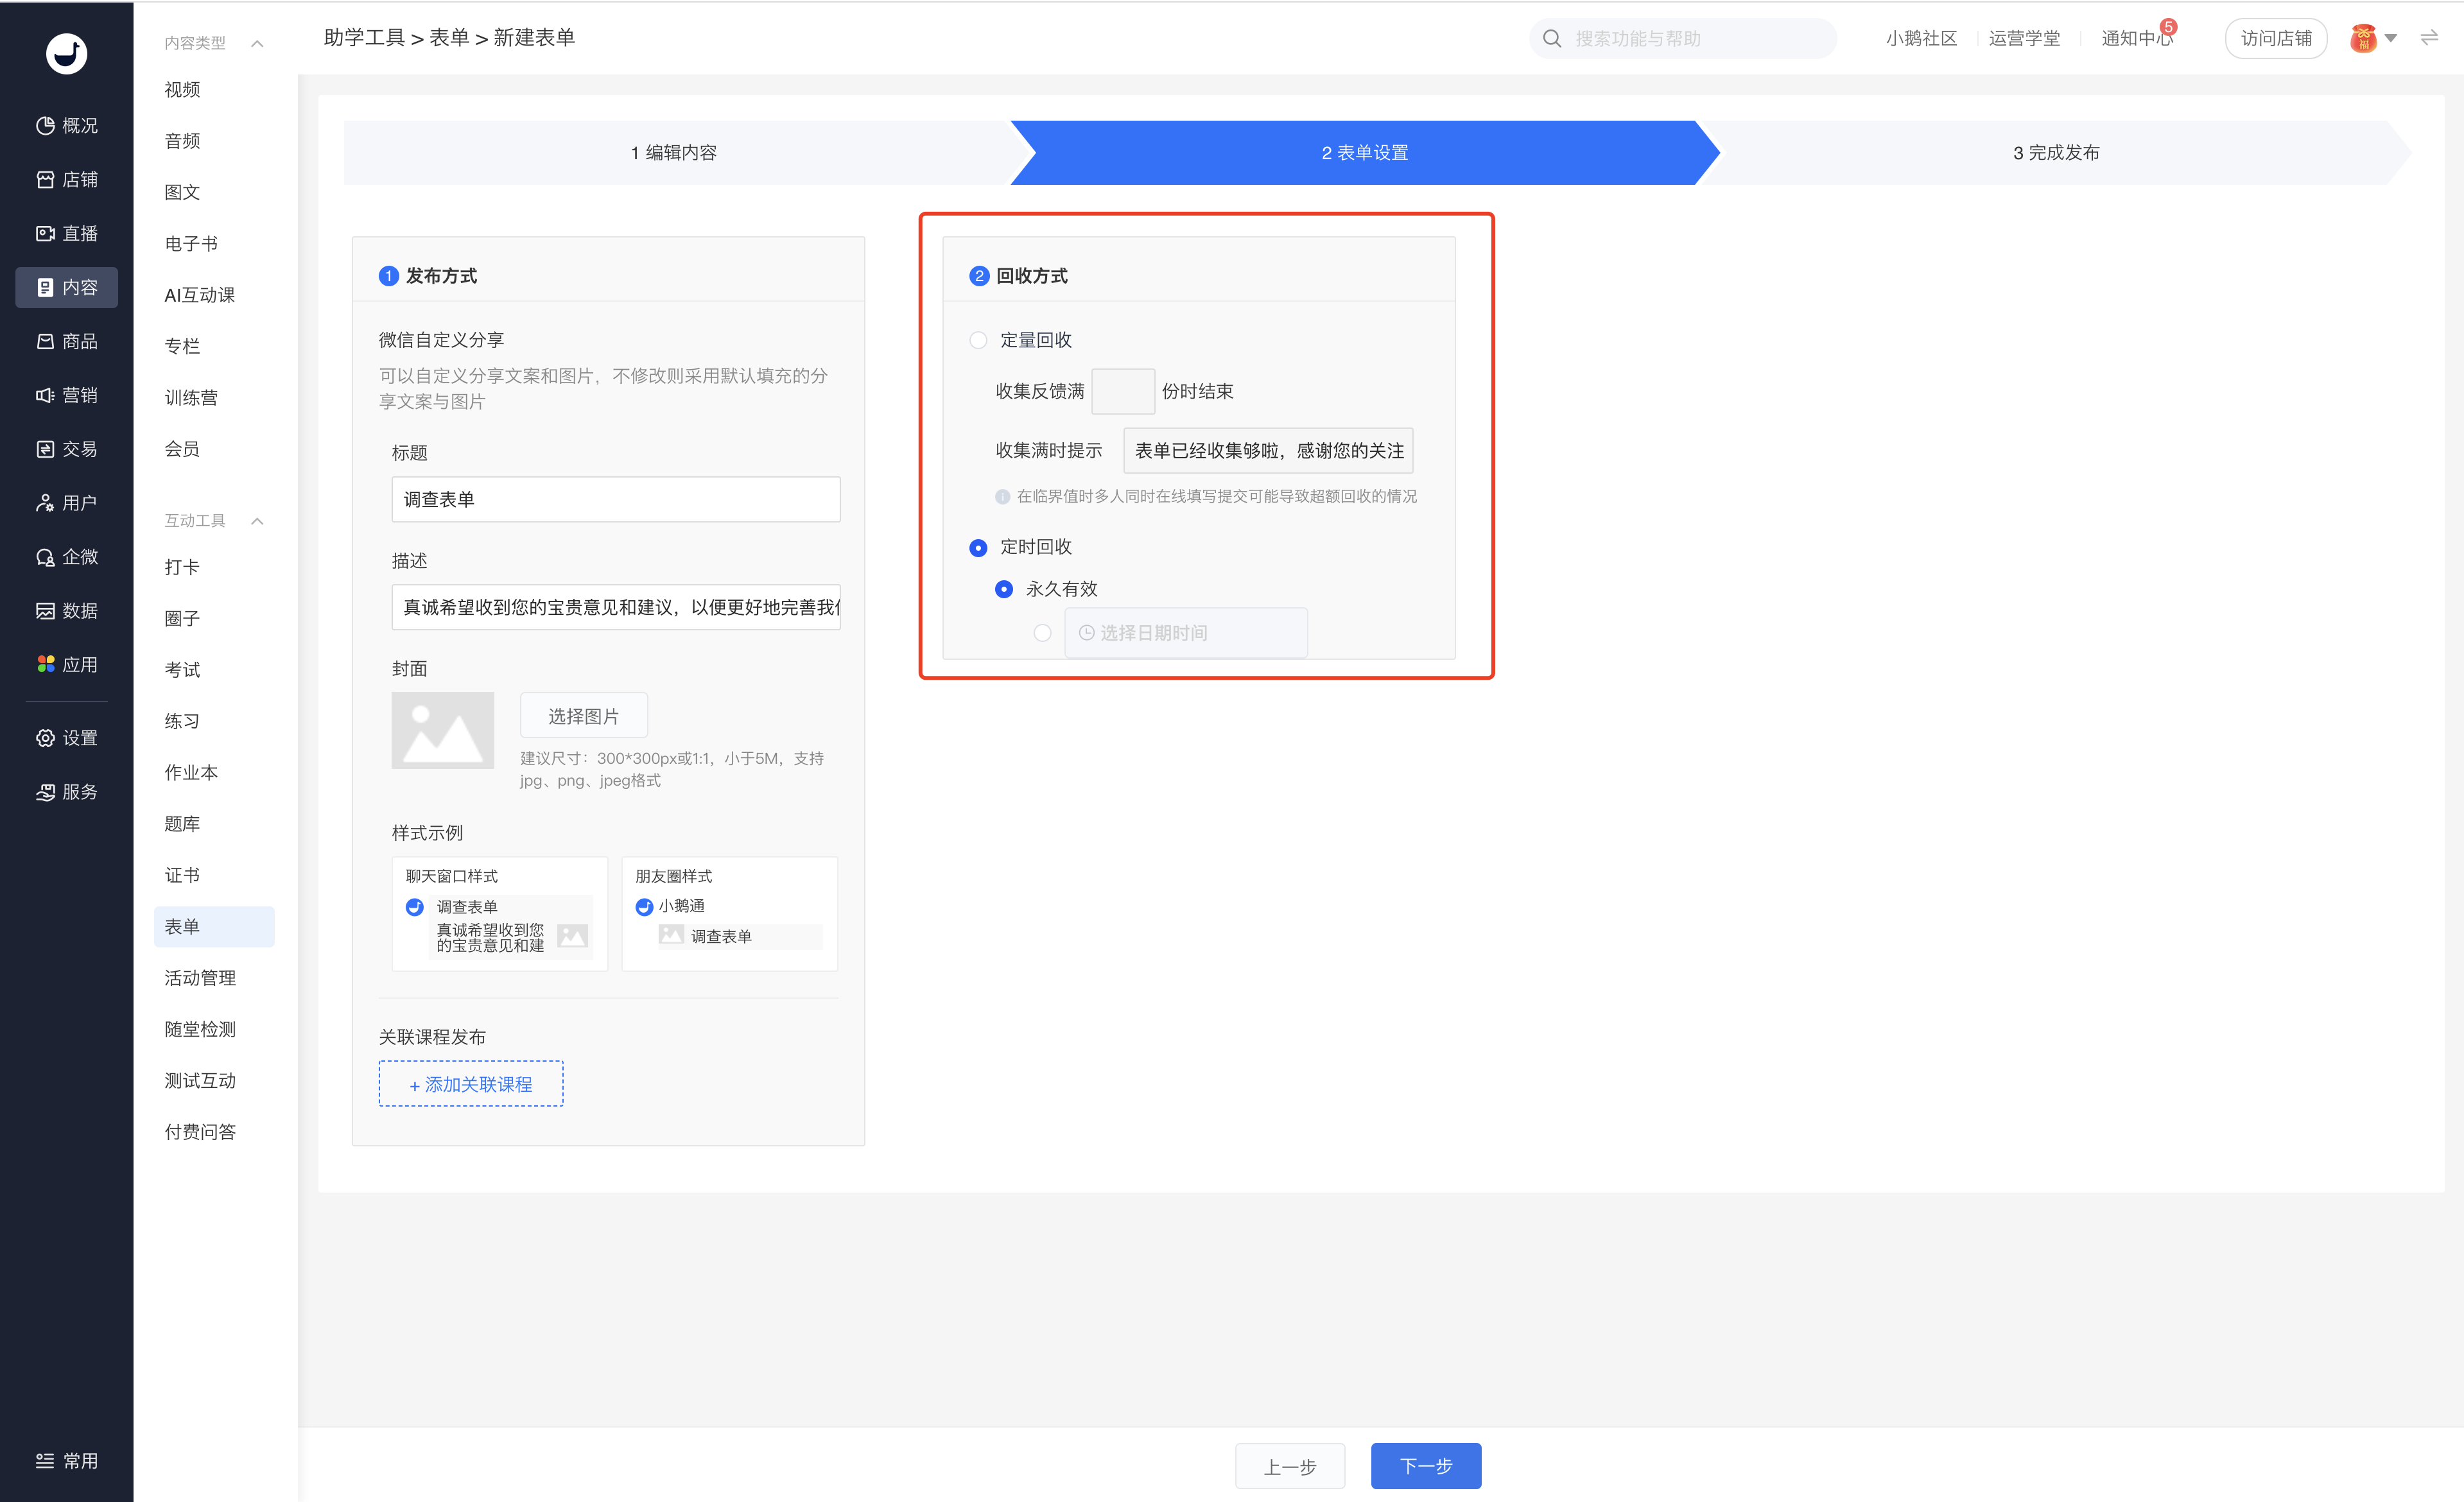2464x1502 pixels.
Task: Click the 概况 overview icon in sidebar
Action: point(45,126)
